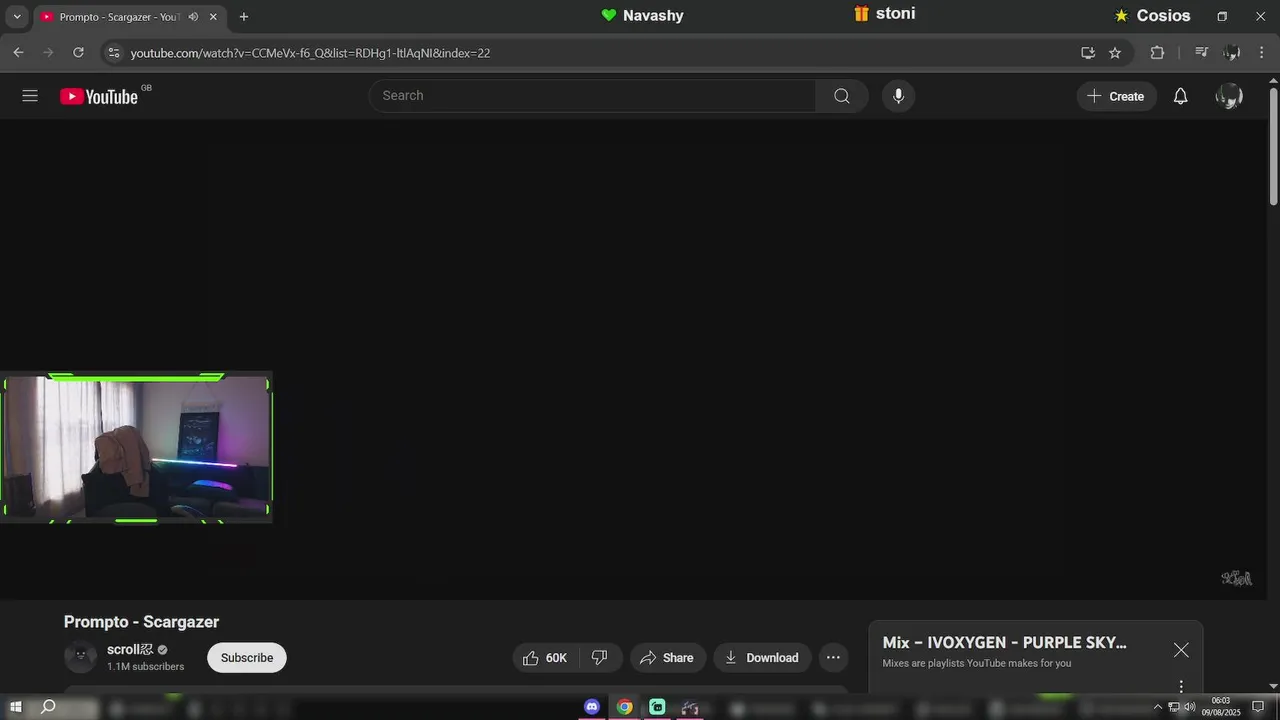Go back in browser history
This screenshot has height=720, width=1280.
pyautogui.click(x=18, y=53)
